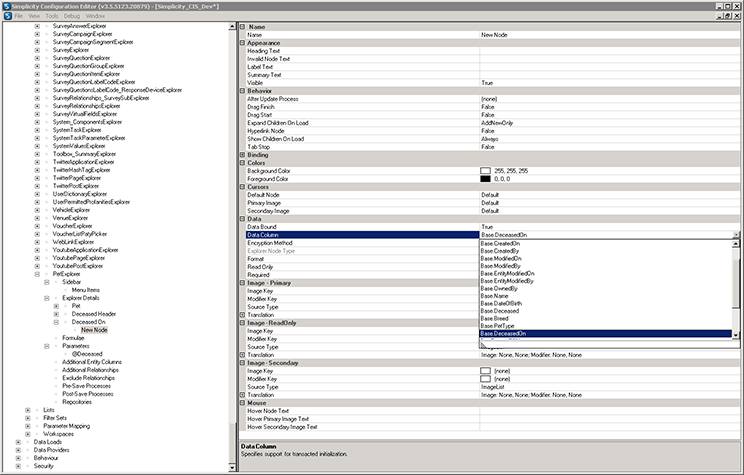Open the Debug menu
The width and height of the screenshot is (744, 475).
tap(72, 16)
